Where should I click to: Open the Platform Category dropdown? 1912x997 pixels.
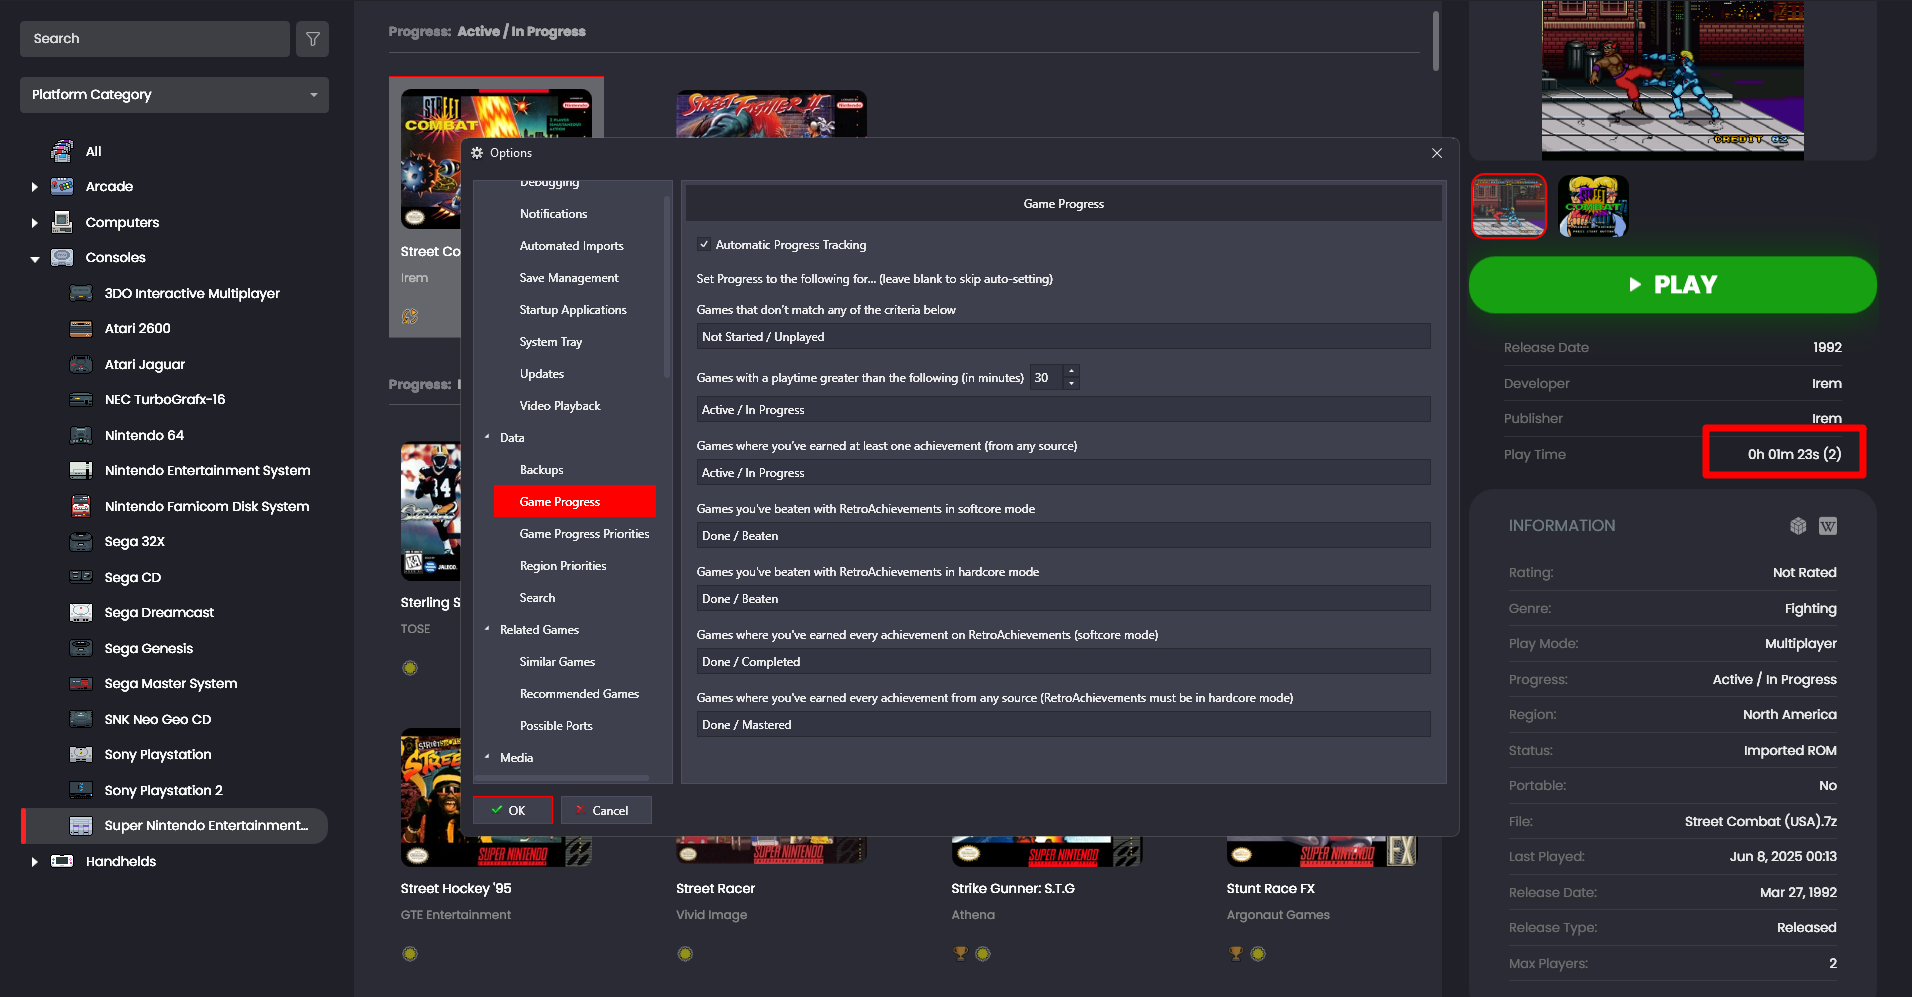[174, 95]
